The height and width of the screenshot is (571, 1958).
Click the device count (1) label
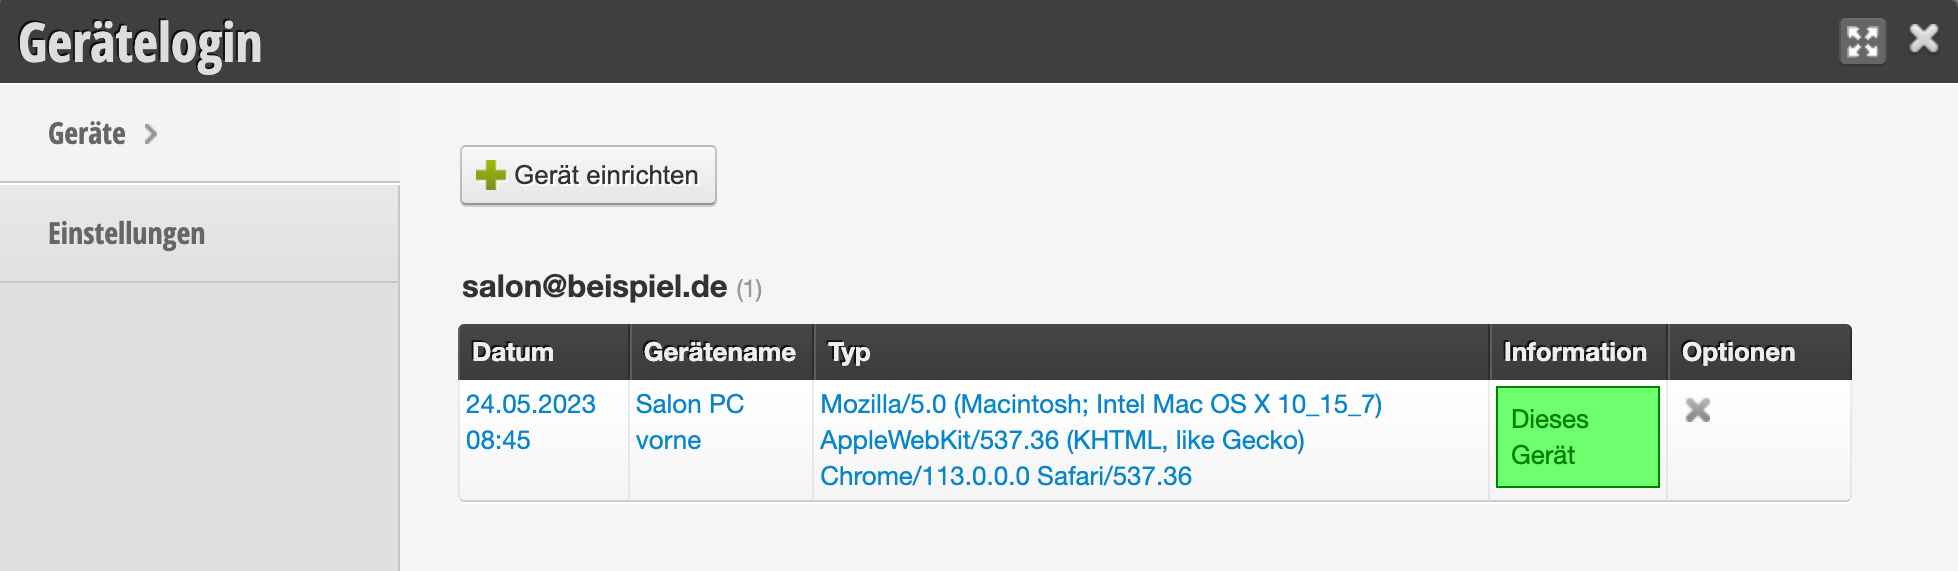pos(749,290)
